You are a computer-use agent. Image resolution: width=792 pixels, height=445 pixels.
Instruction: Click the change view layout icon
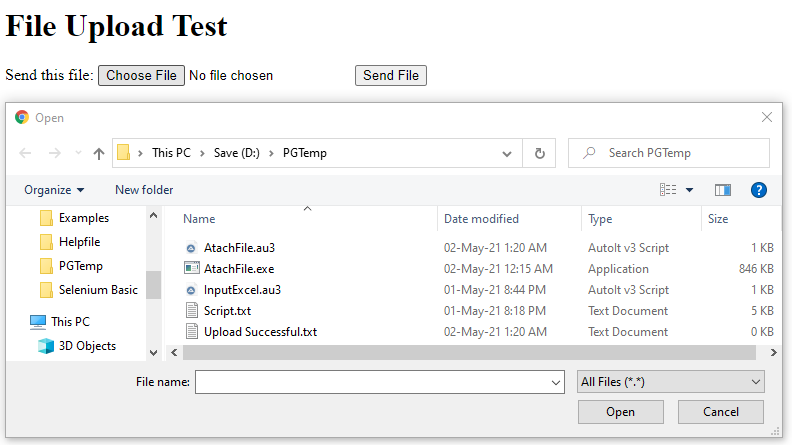coord(668,190)
